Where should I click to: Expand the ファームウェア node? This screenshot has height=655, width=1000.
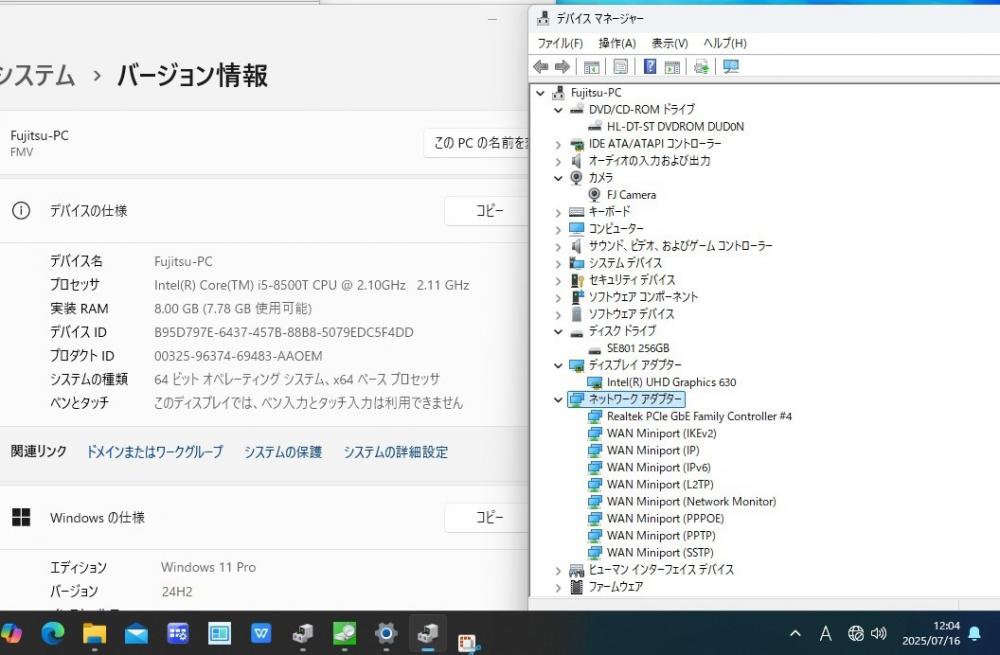click(x=558, y=587)
